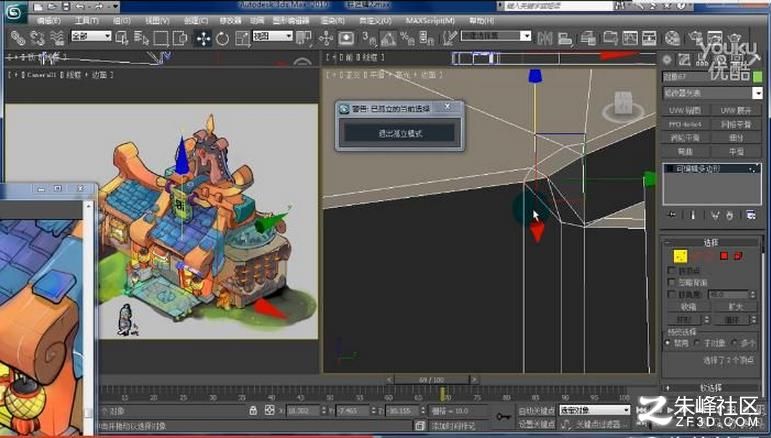Toggle By Angle checkbox

pos(671,294)
